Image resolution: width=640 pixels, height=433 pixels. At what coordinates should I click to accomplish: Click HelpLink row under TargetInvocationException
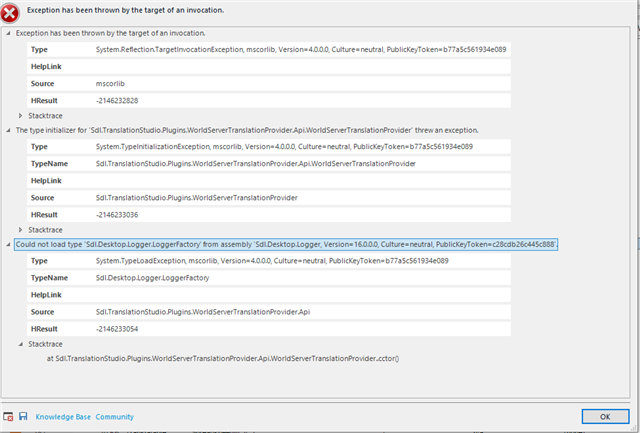[x=269, y=67]
